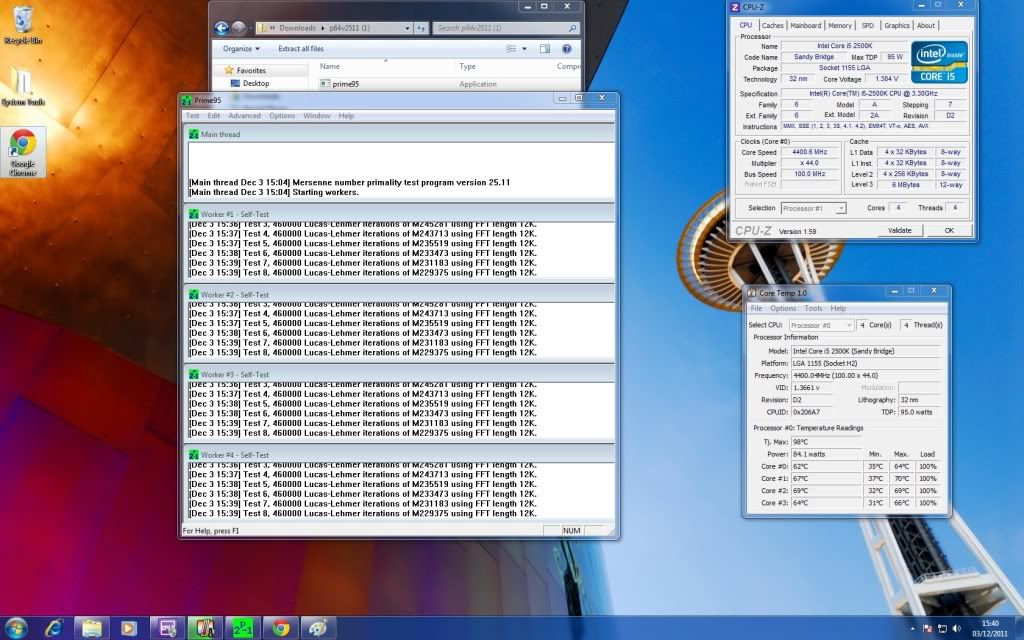Switch to the Core Temp taskbar button
This screenshot has width=1024, height=640.
tap(205, 628)
